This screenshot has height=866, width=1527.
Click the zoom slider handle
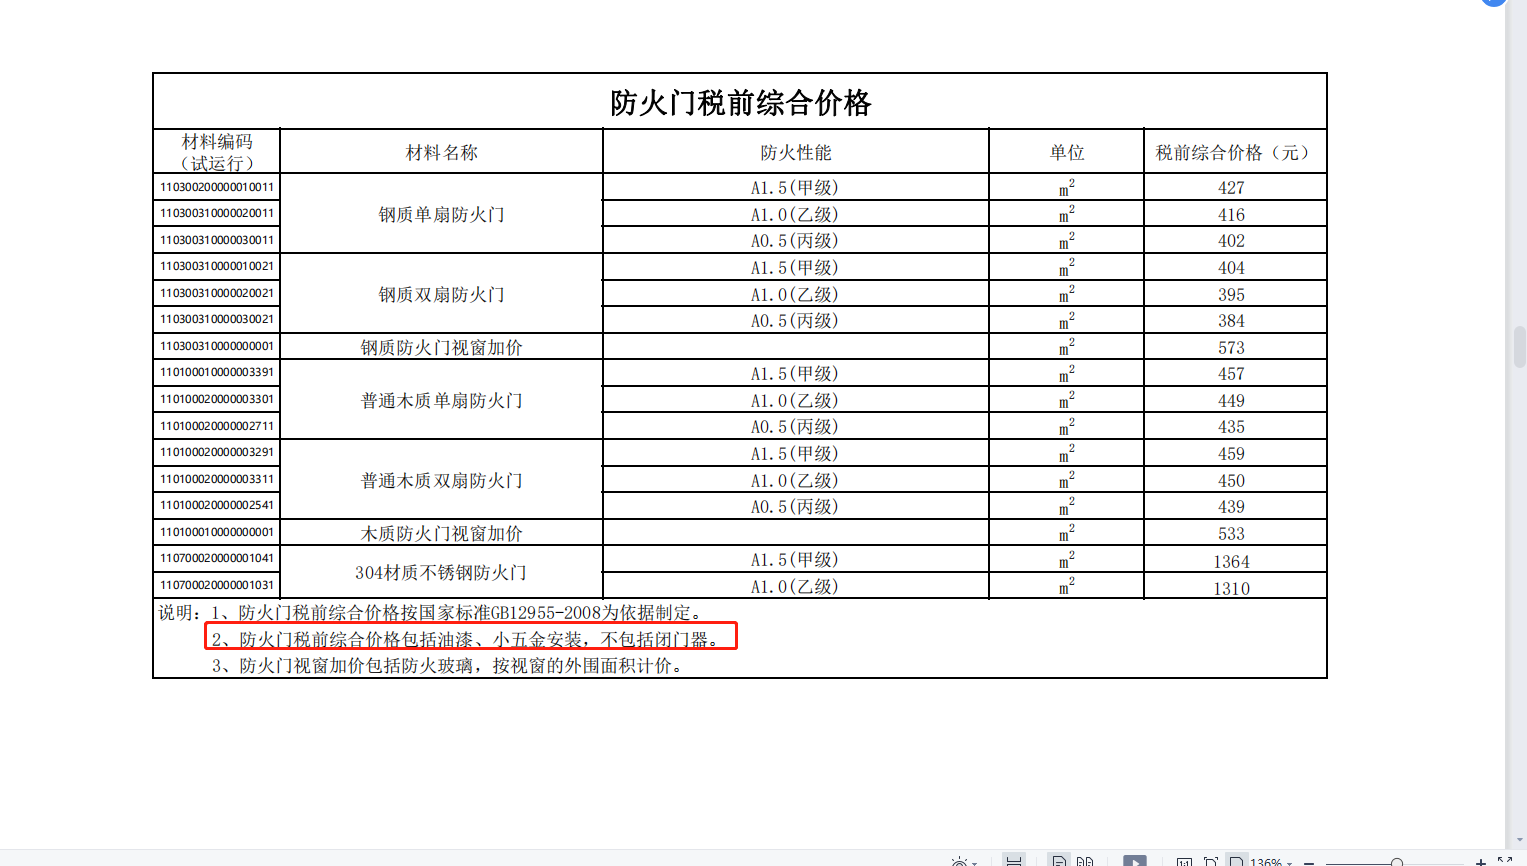point(1396,862)
